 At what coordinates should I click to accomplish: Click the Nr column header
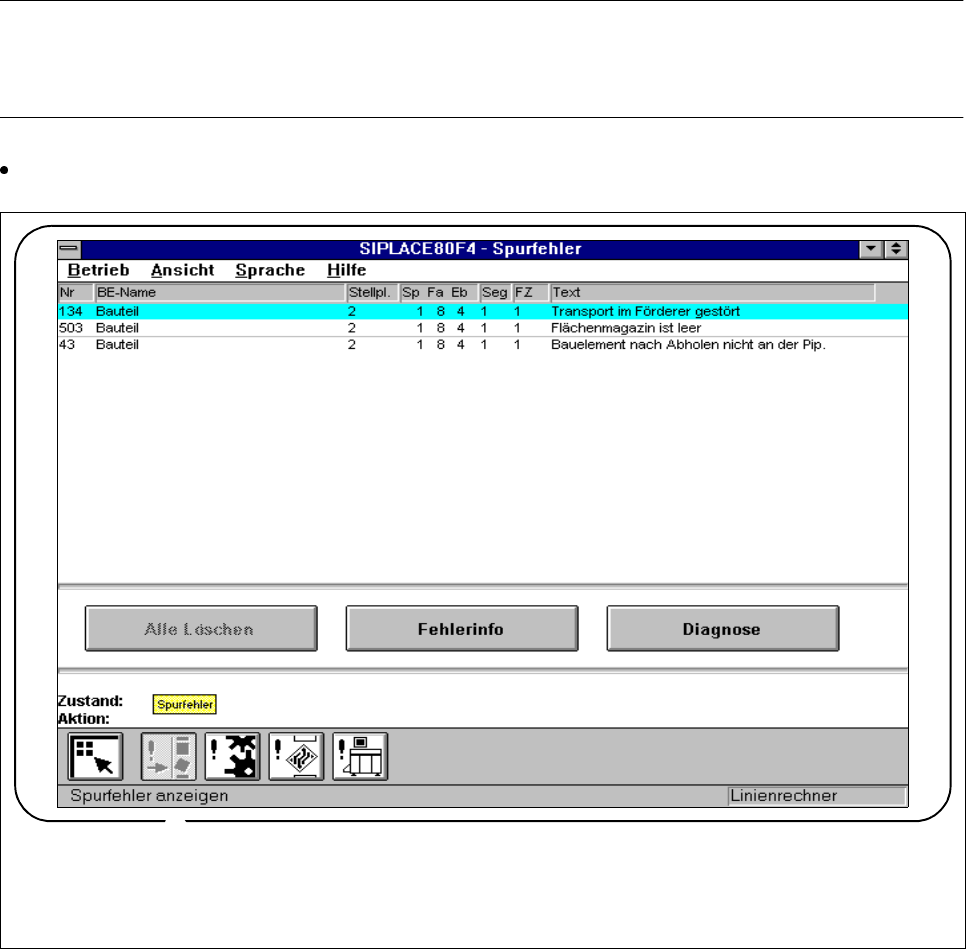click(x=75, y=292)
